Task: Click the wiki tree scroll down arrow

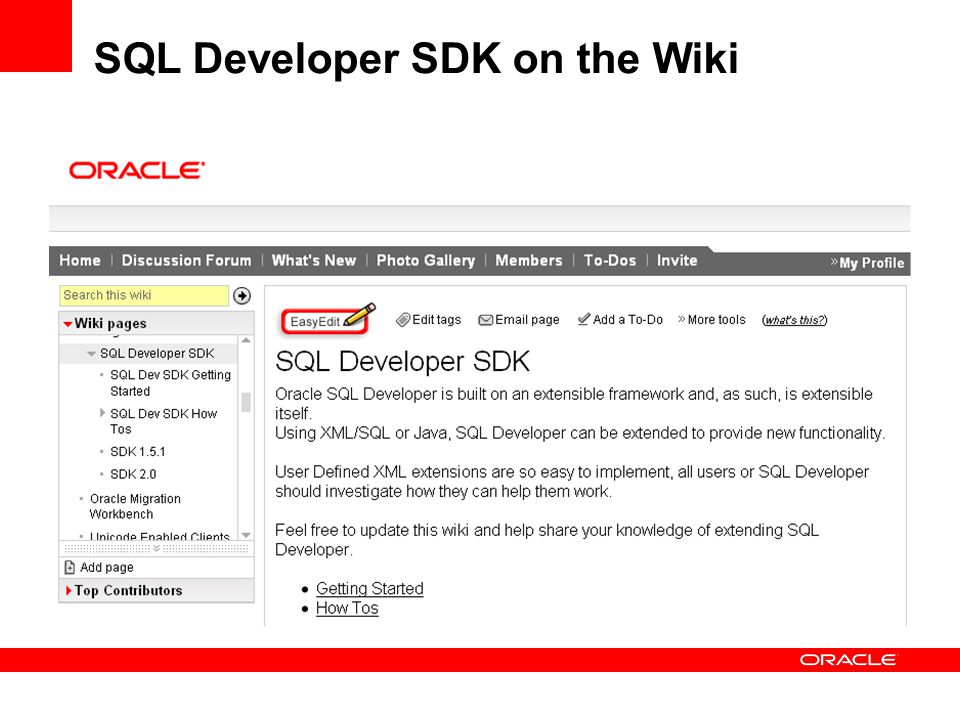Action: 246,535
